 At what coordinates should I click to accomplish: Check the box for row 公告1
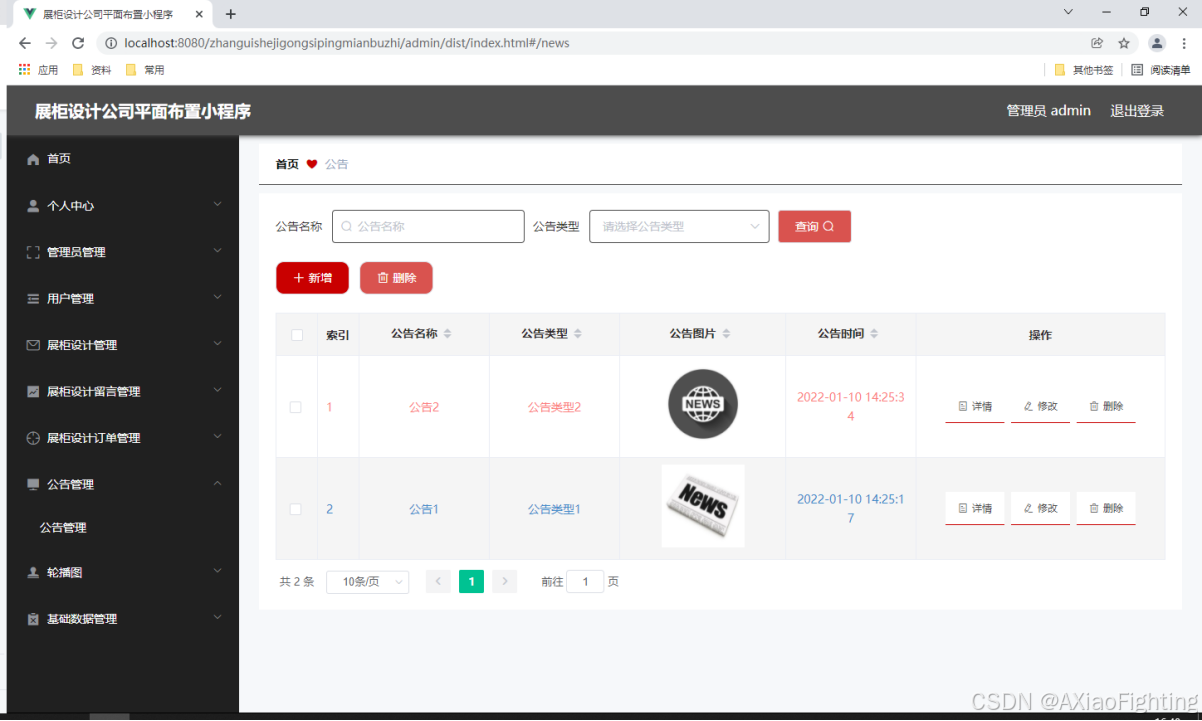click(x=295, y=509)
